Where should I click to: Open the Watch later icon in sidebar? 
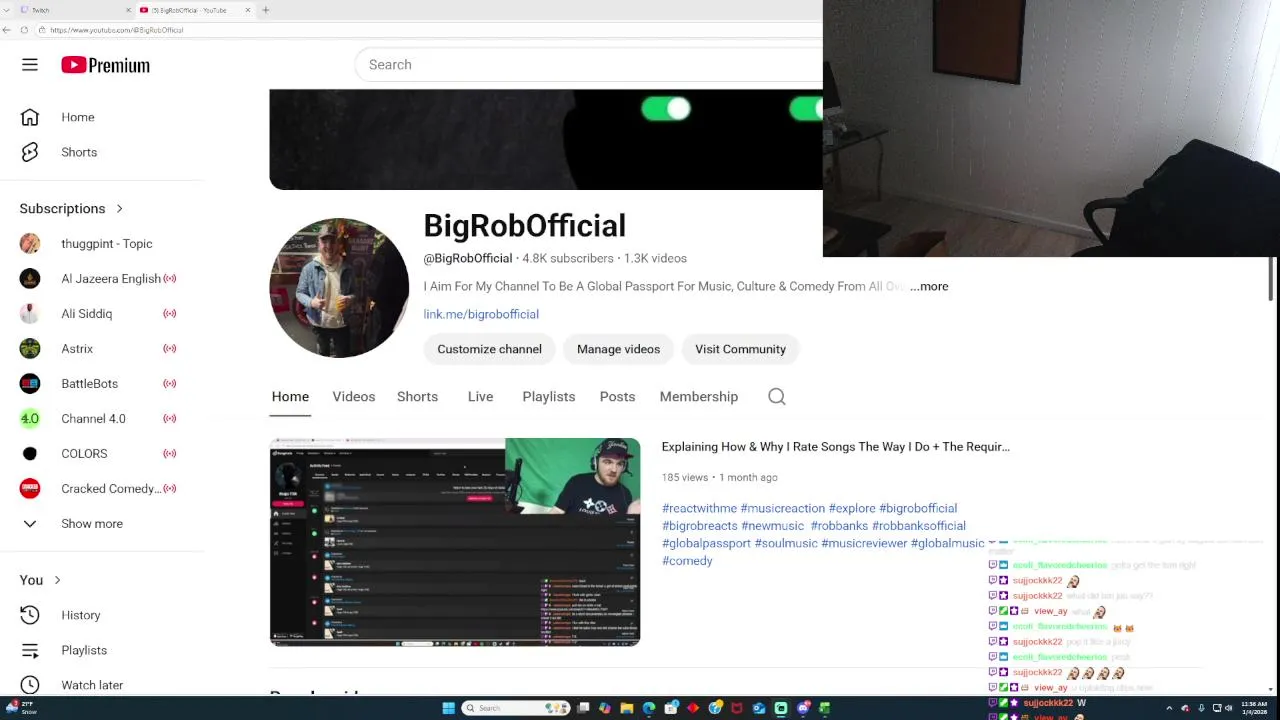[30, 685]
